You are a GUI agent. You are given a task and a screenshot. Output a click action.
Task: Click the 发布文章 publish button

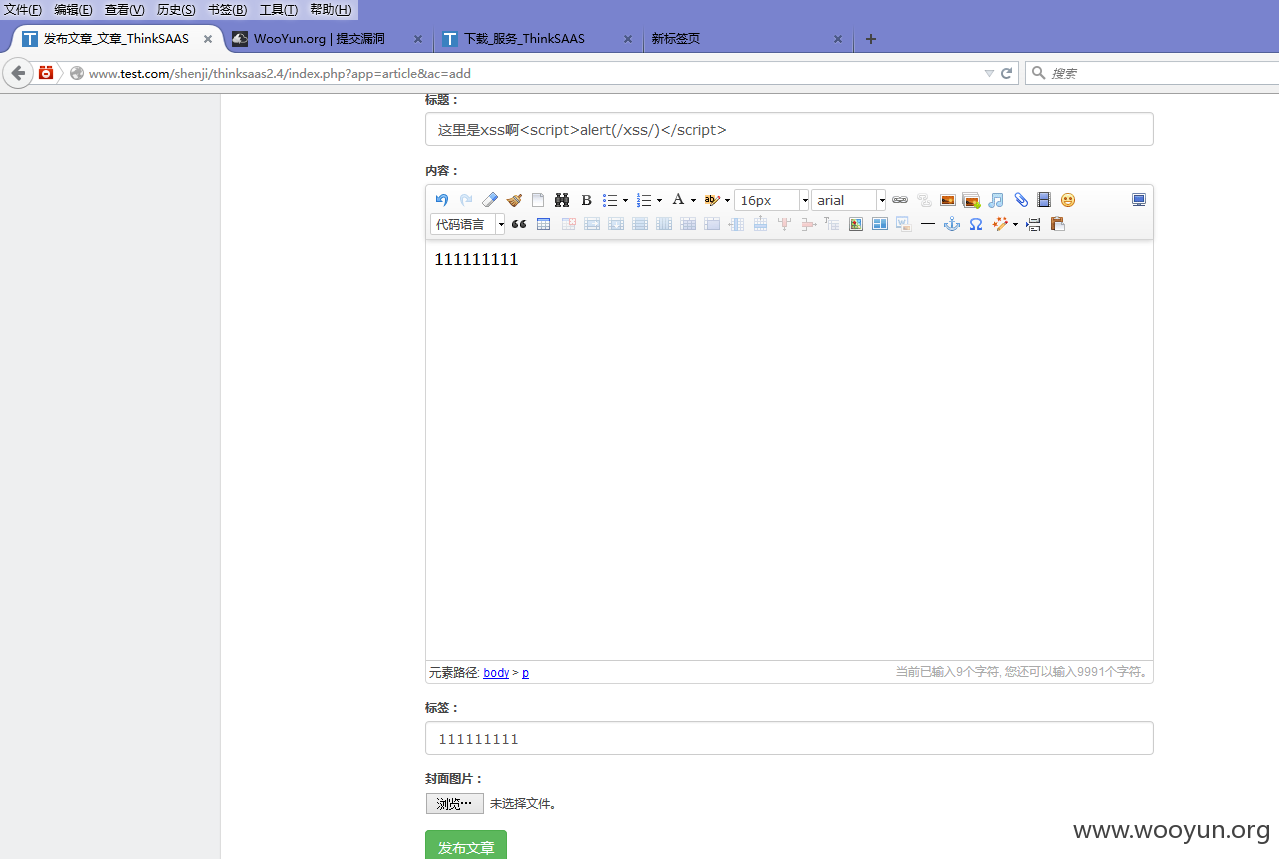click(x=466, y=845)
